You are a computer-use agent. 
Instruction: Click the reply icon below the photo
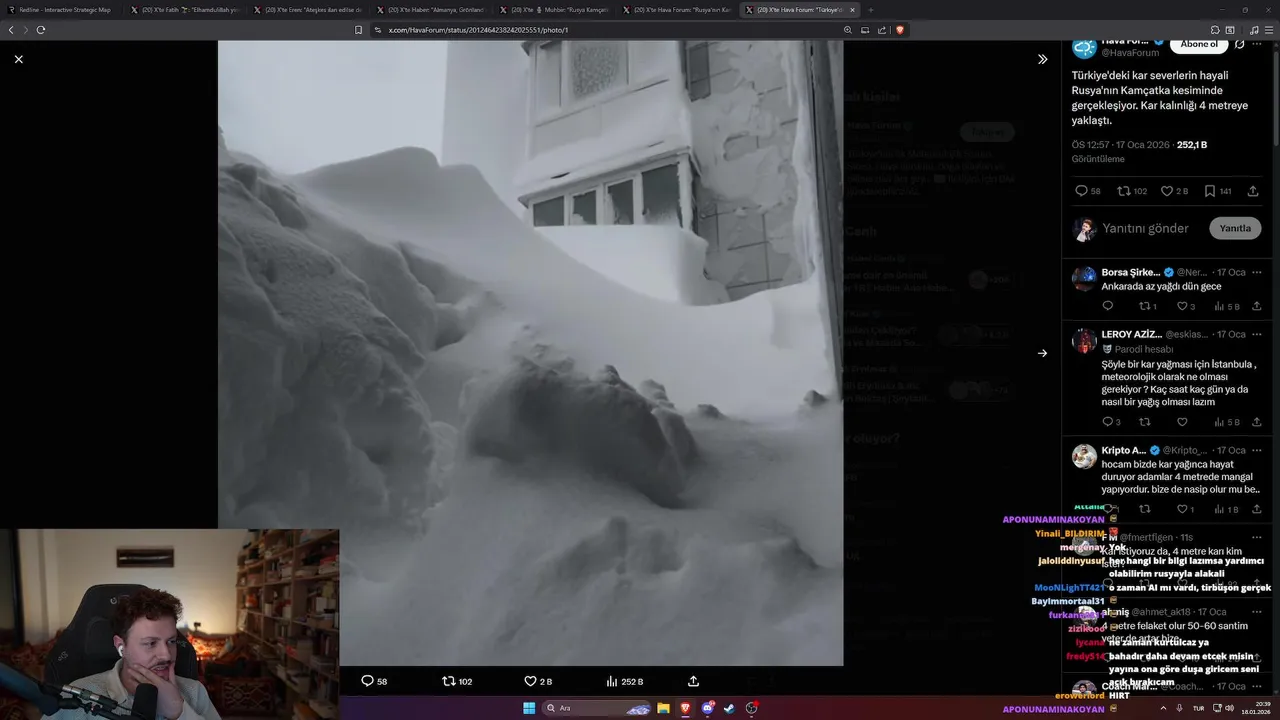tap(367, 681)
